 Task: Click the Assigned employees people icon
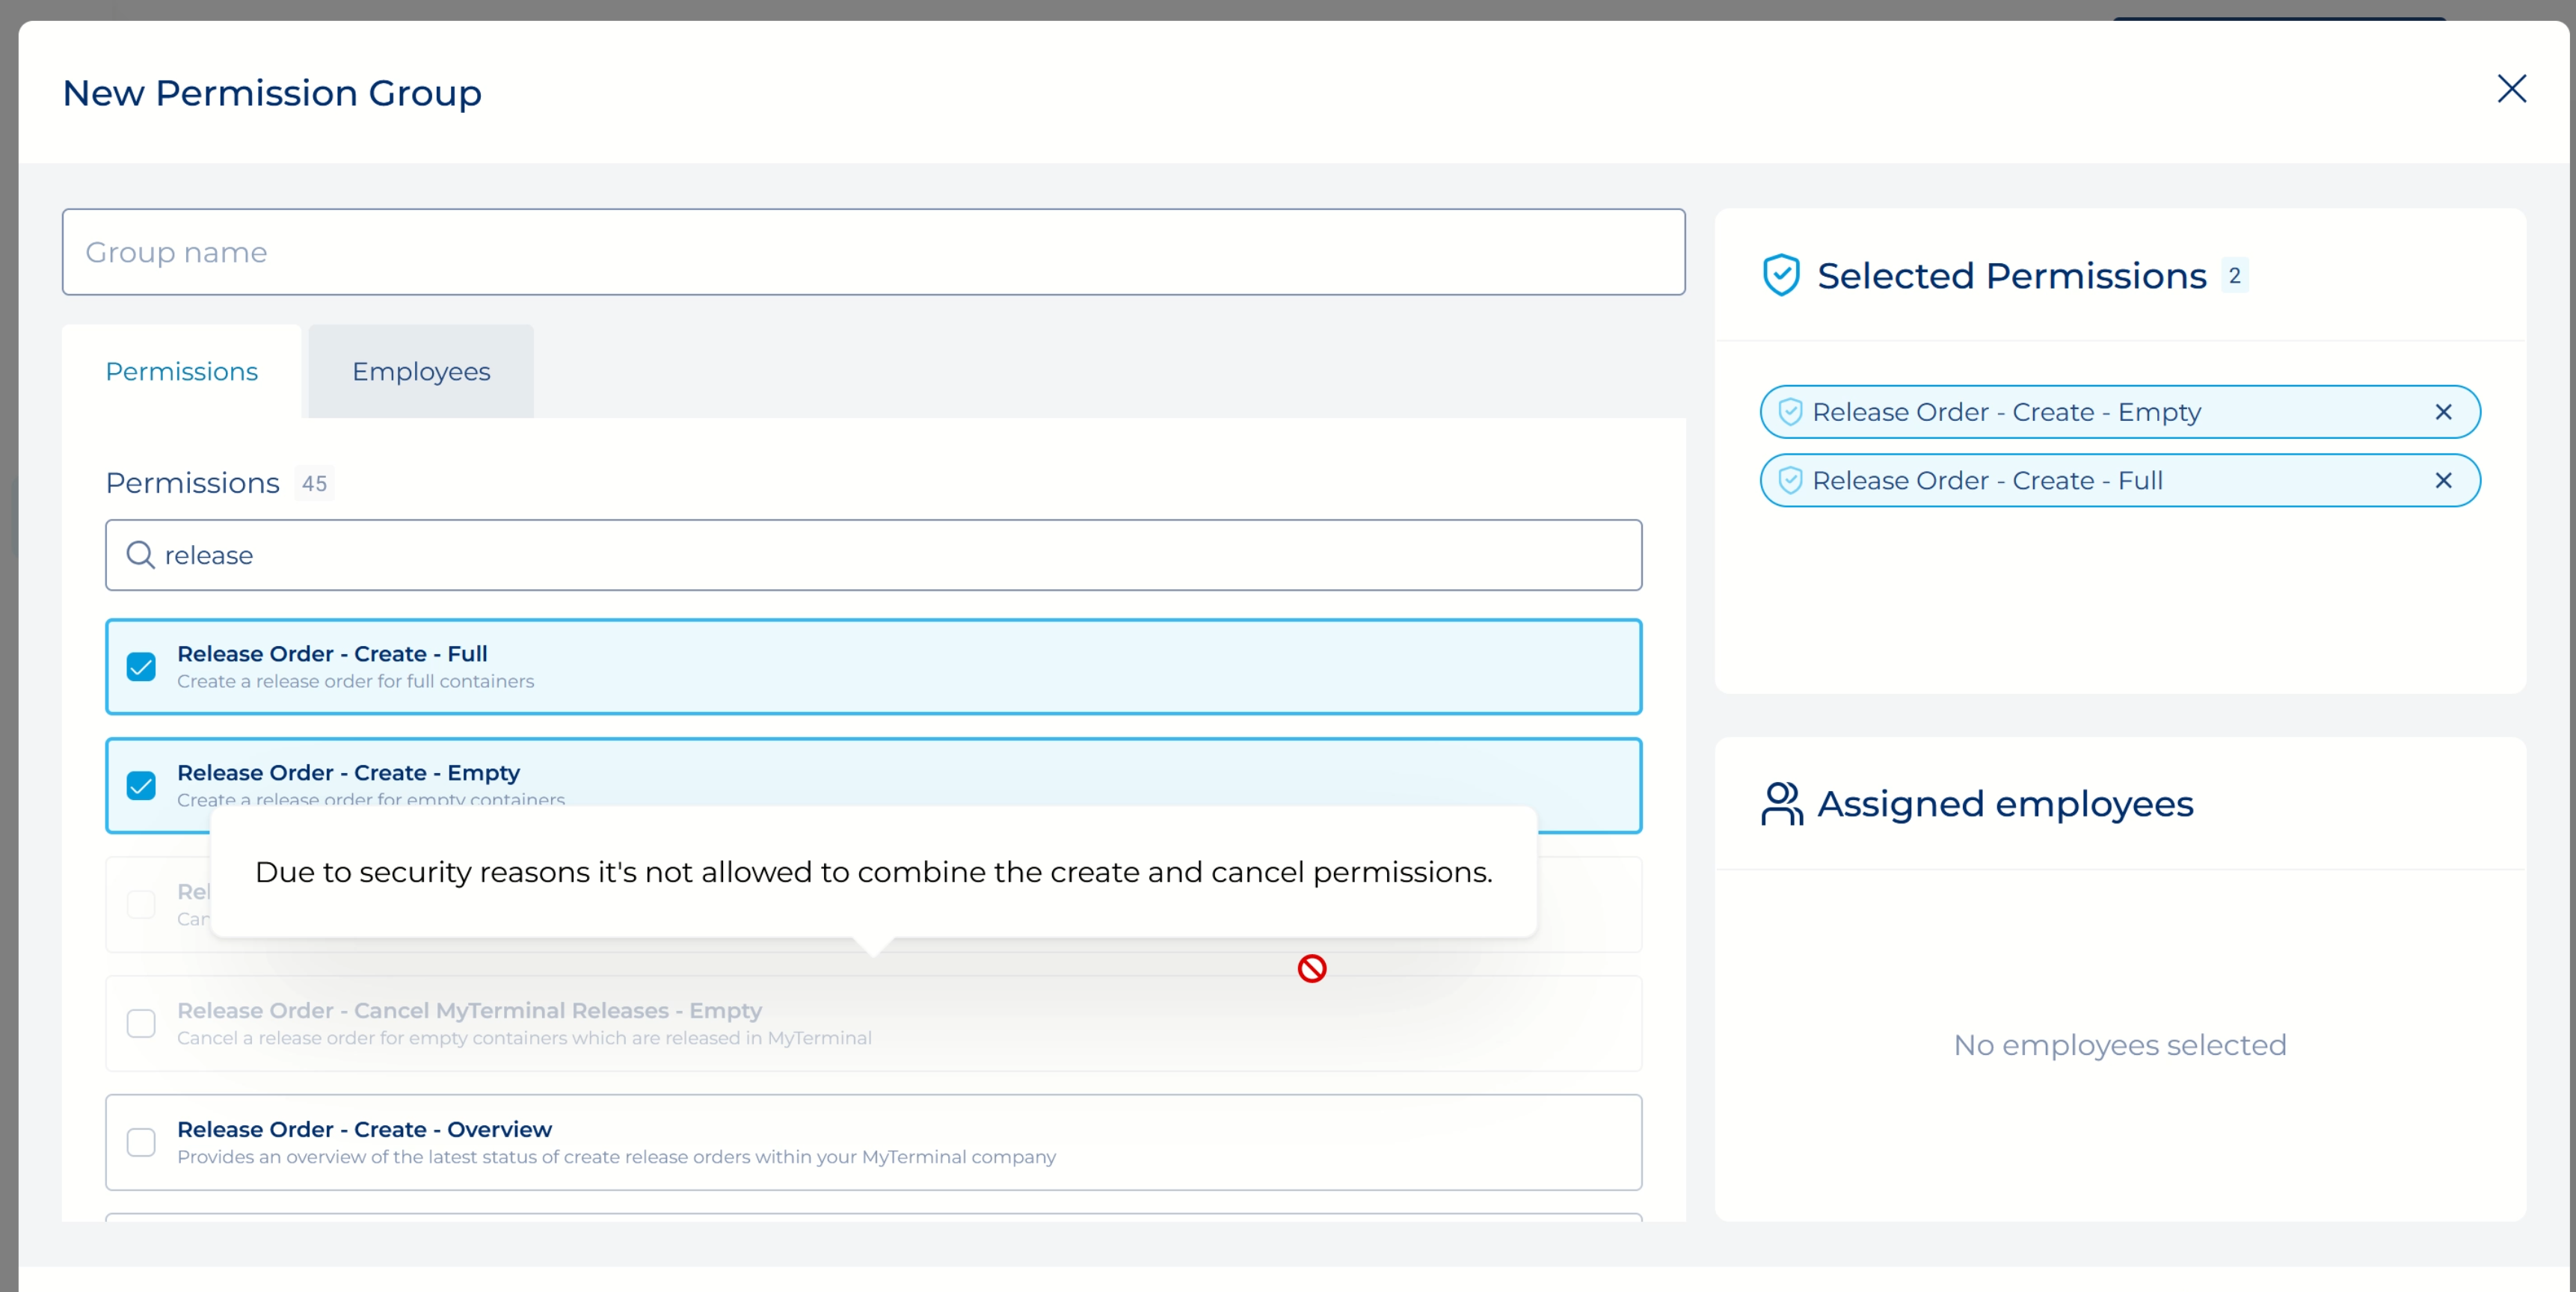pyautogui.click(x=1781, y=804)
